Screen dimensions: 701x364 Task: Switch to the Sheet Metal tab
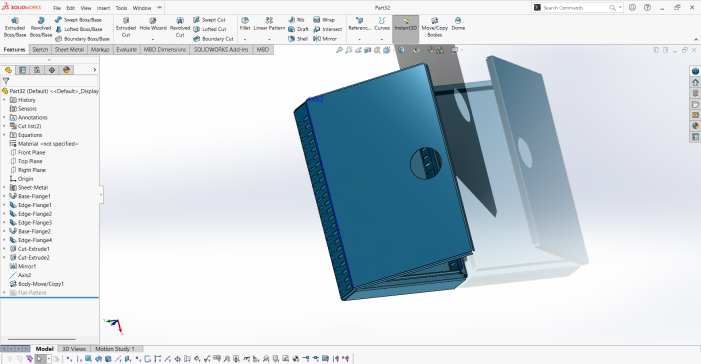(69, 50)
